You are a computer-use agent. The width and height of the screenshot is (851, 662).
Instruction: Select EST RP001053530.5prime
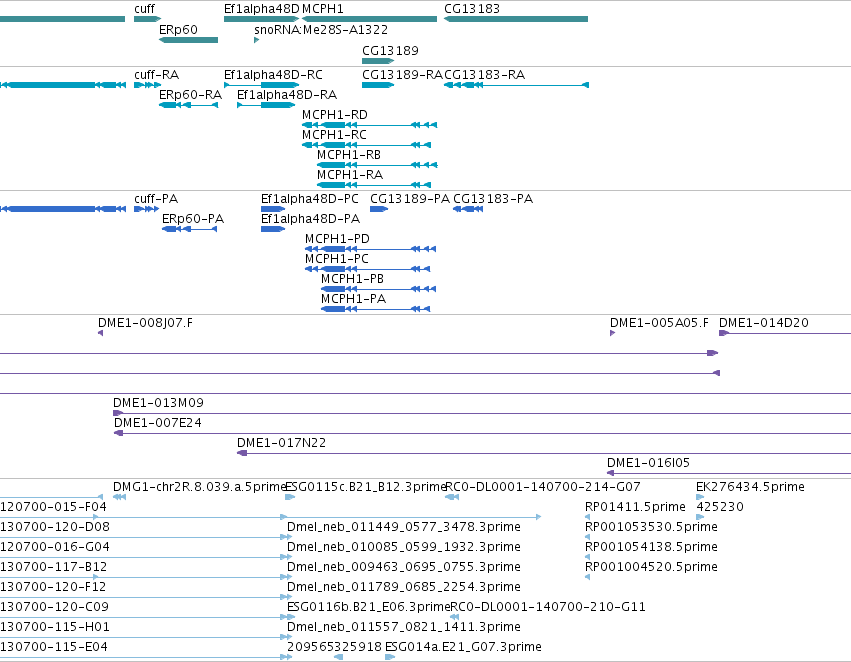tap(651, 527)
